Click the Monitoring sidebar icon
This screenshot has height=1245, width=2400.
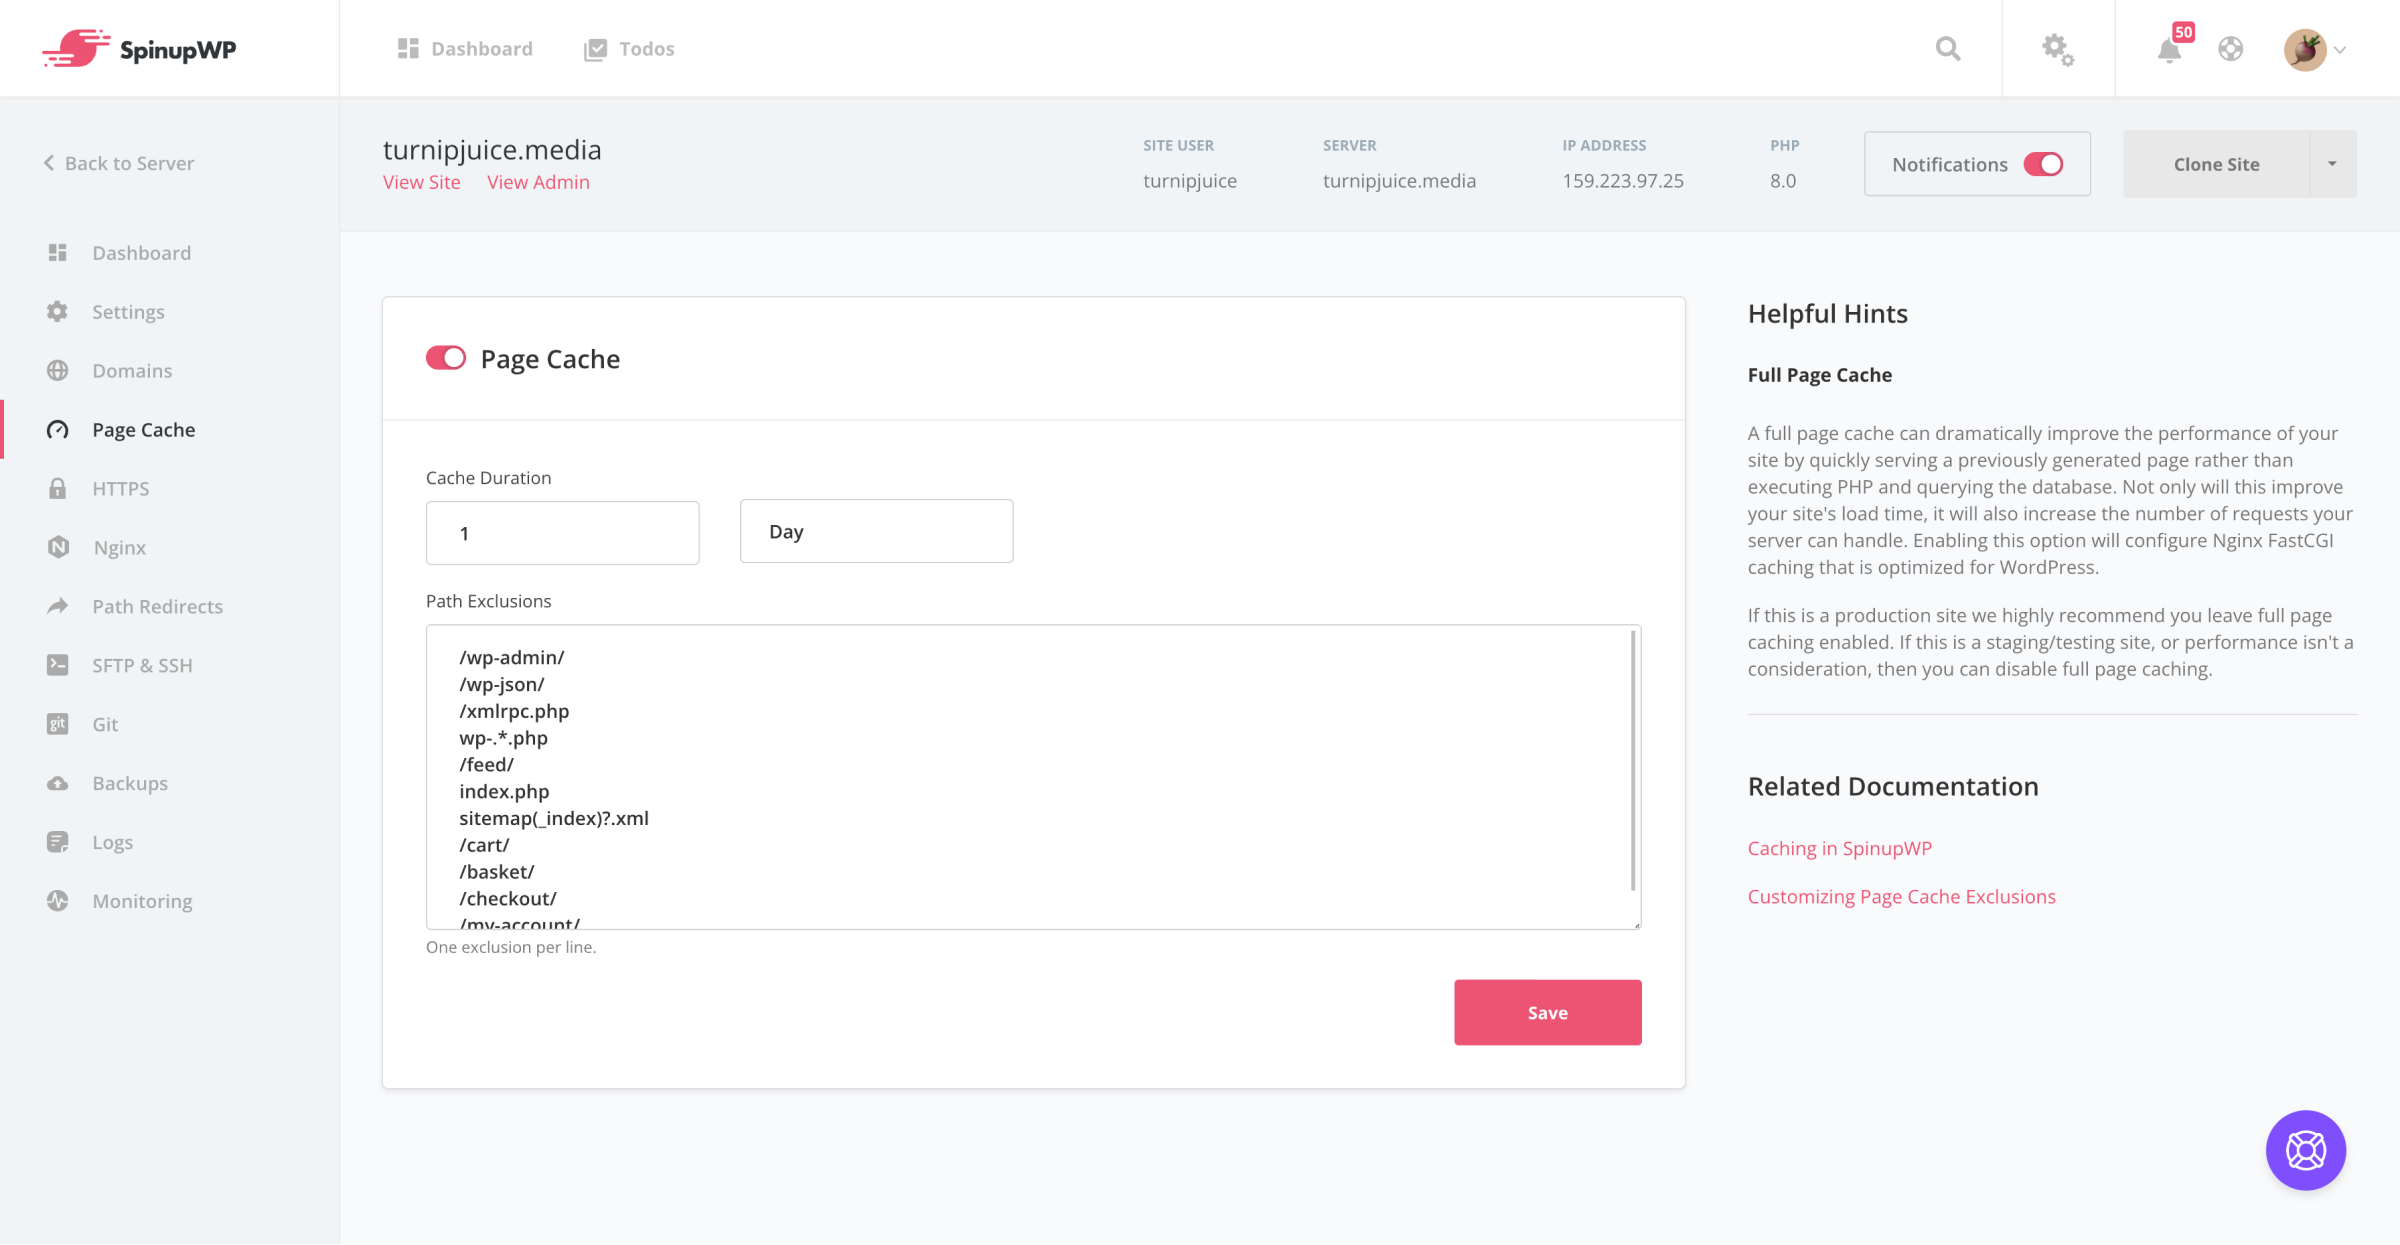tap(57, 900)
